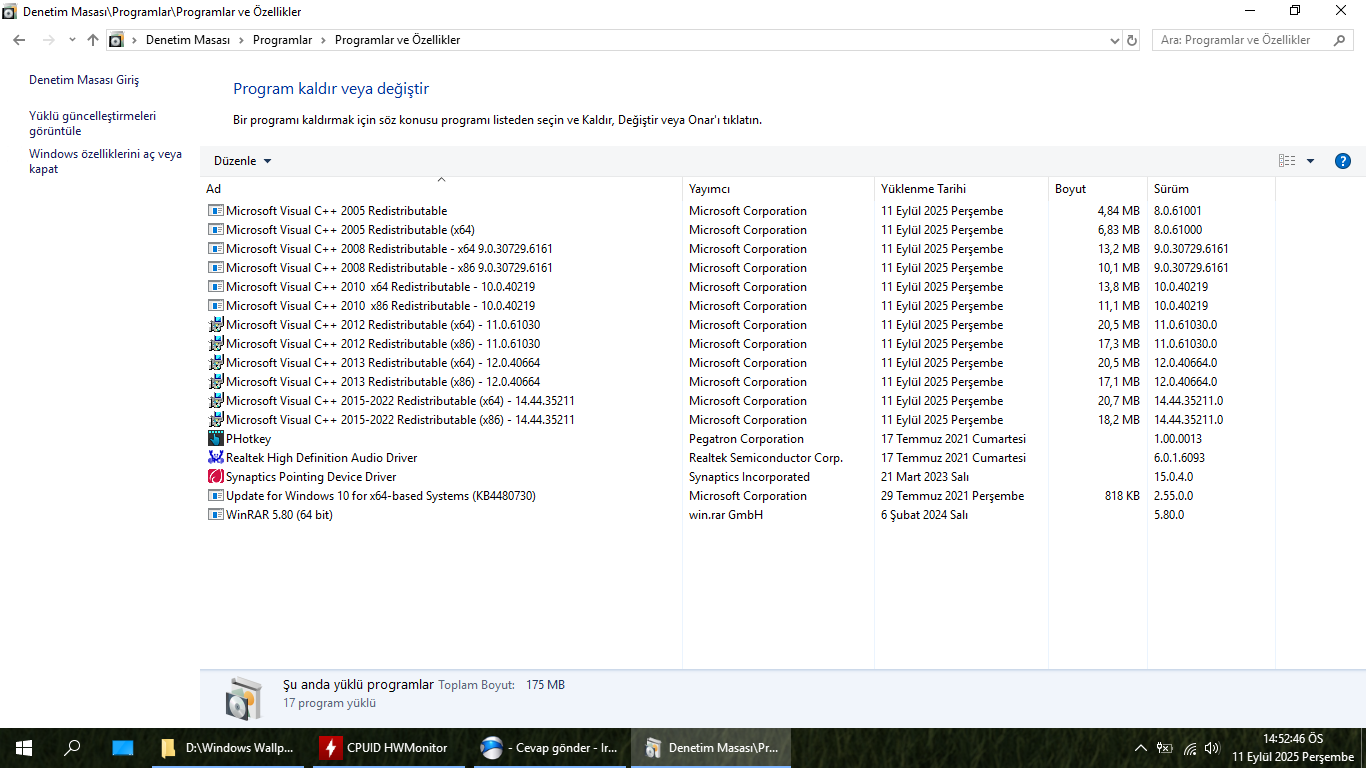Click the Windows Start button

pyautogui.click(x=23, y=748)
